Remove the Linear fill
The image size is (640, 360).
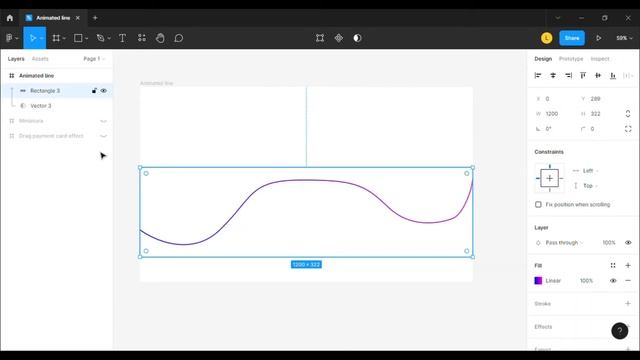pos(628,280)
